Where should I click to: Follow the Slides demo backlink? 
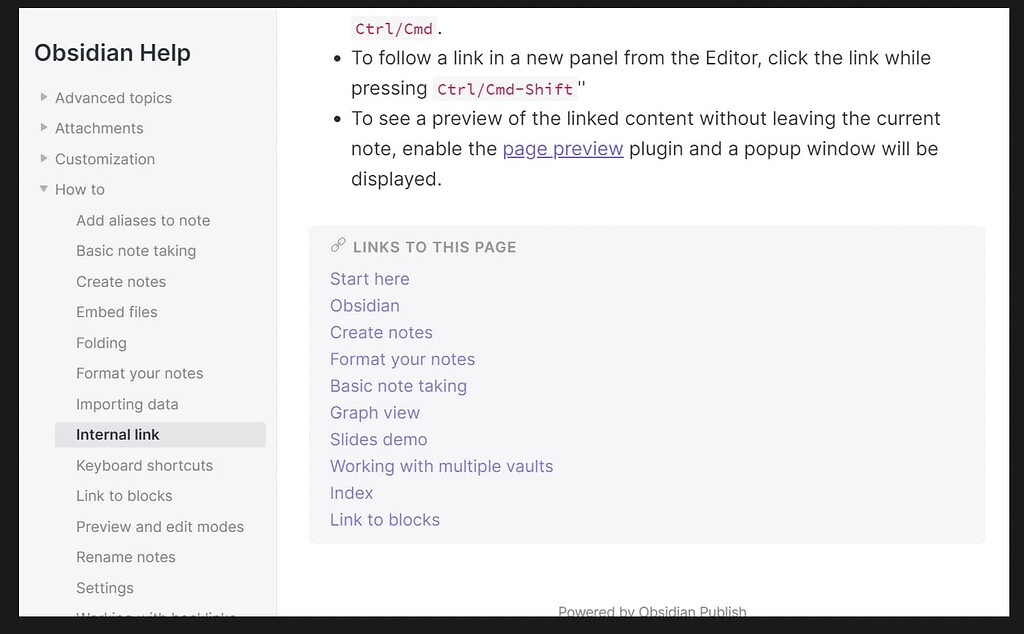(x=379, y=440)
